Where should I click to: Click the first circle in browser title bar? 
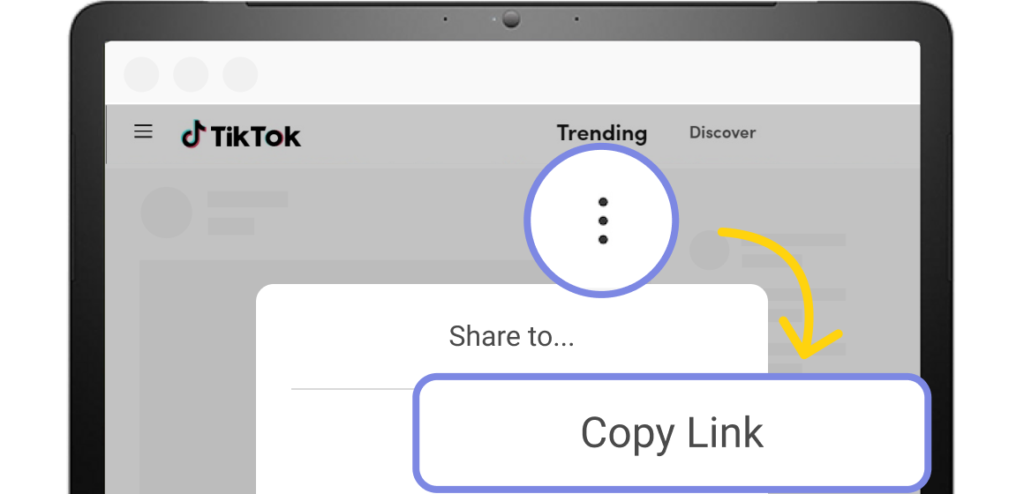click(141, 74)
